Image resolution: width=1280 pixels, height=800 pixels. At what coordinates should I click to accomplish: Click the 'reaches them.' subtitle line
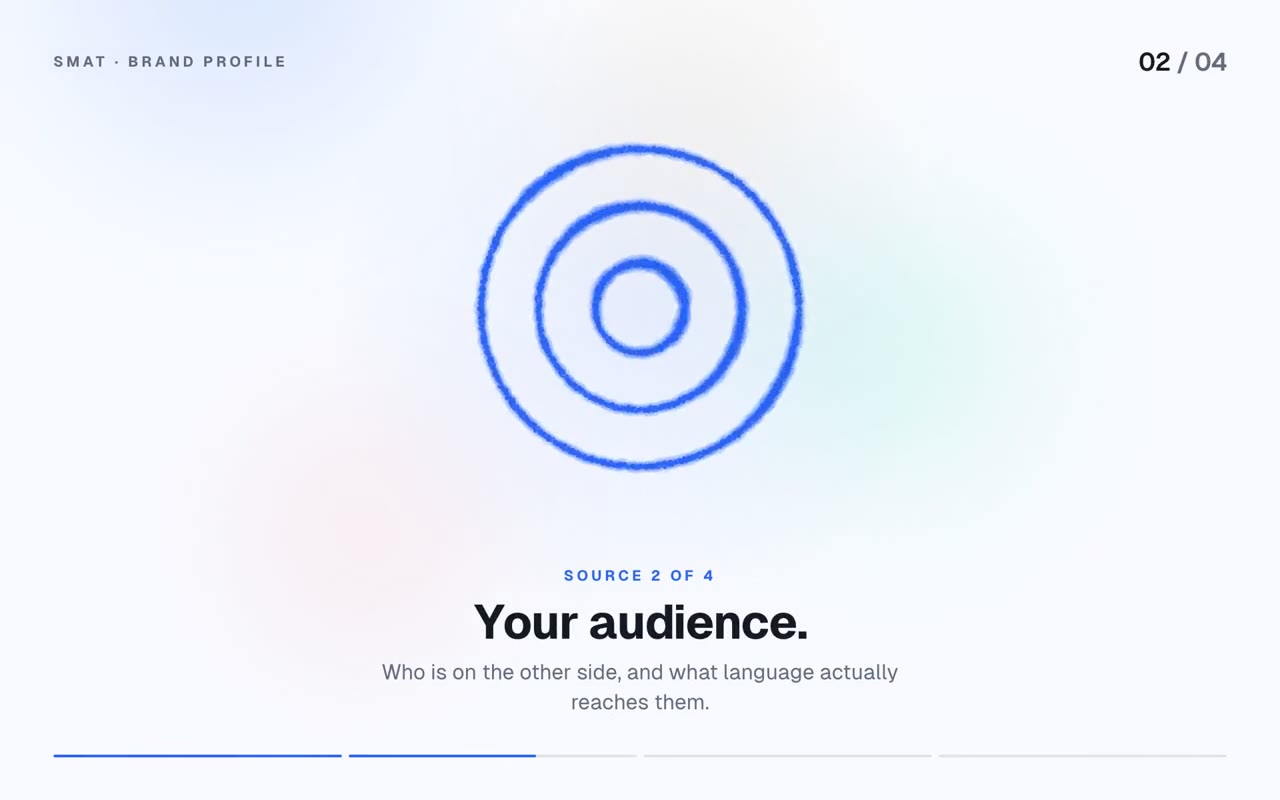tap(640, 702)
